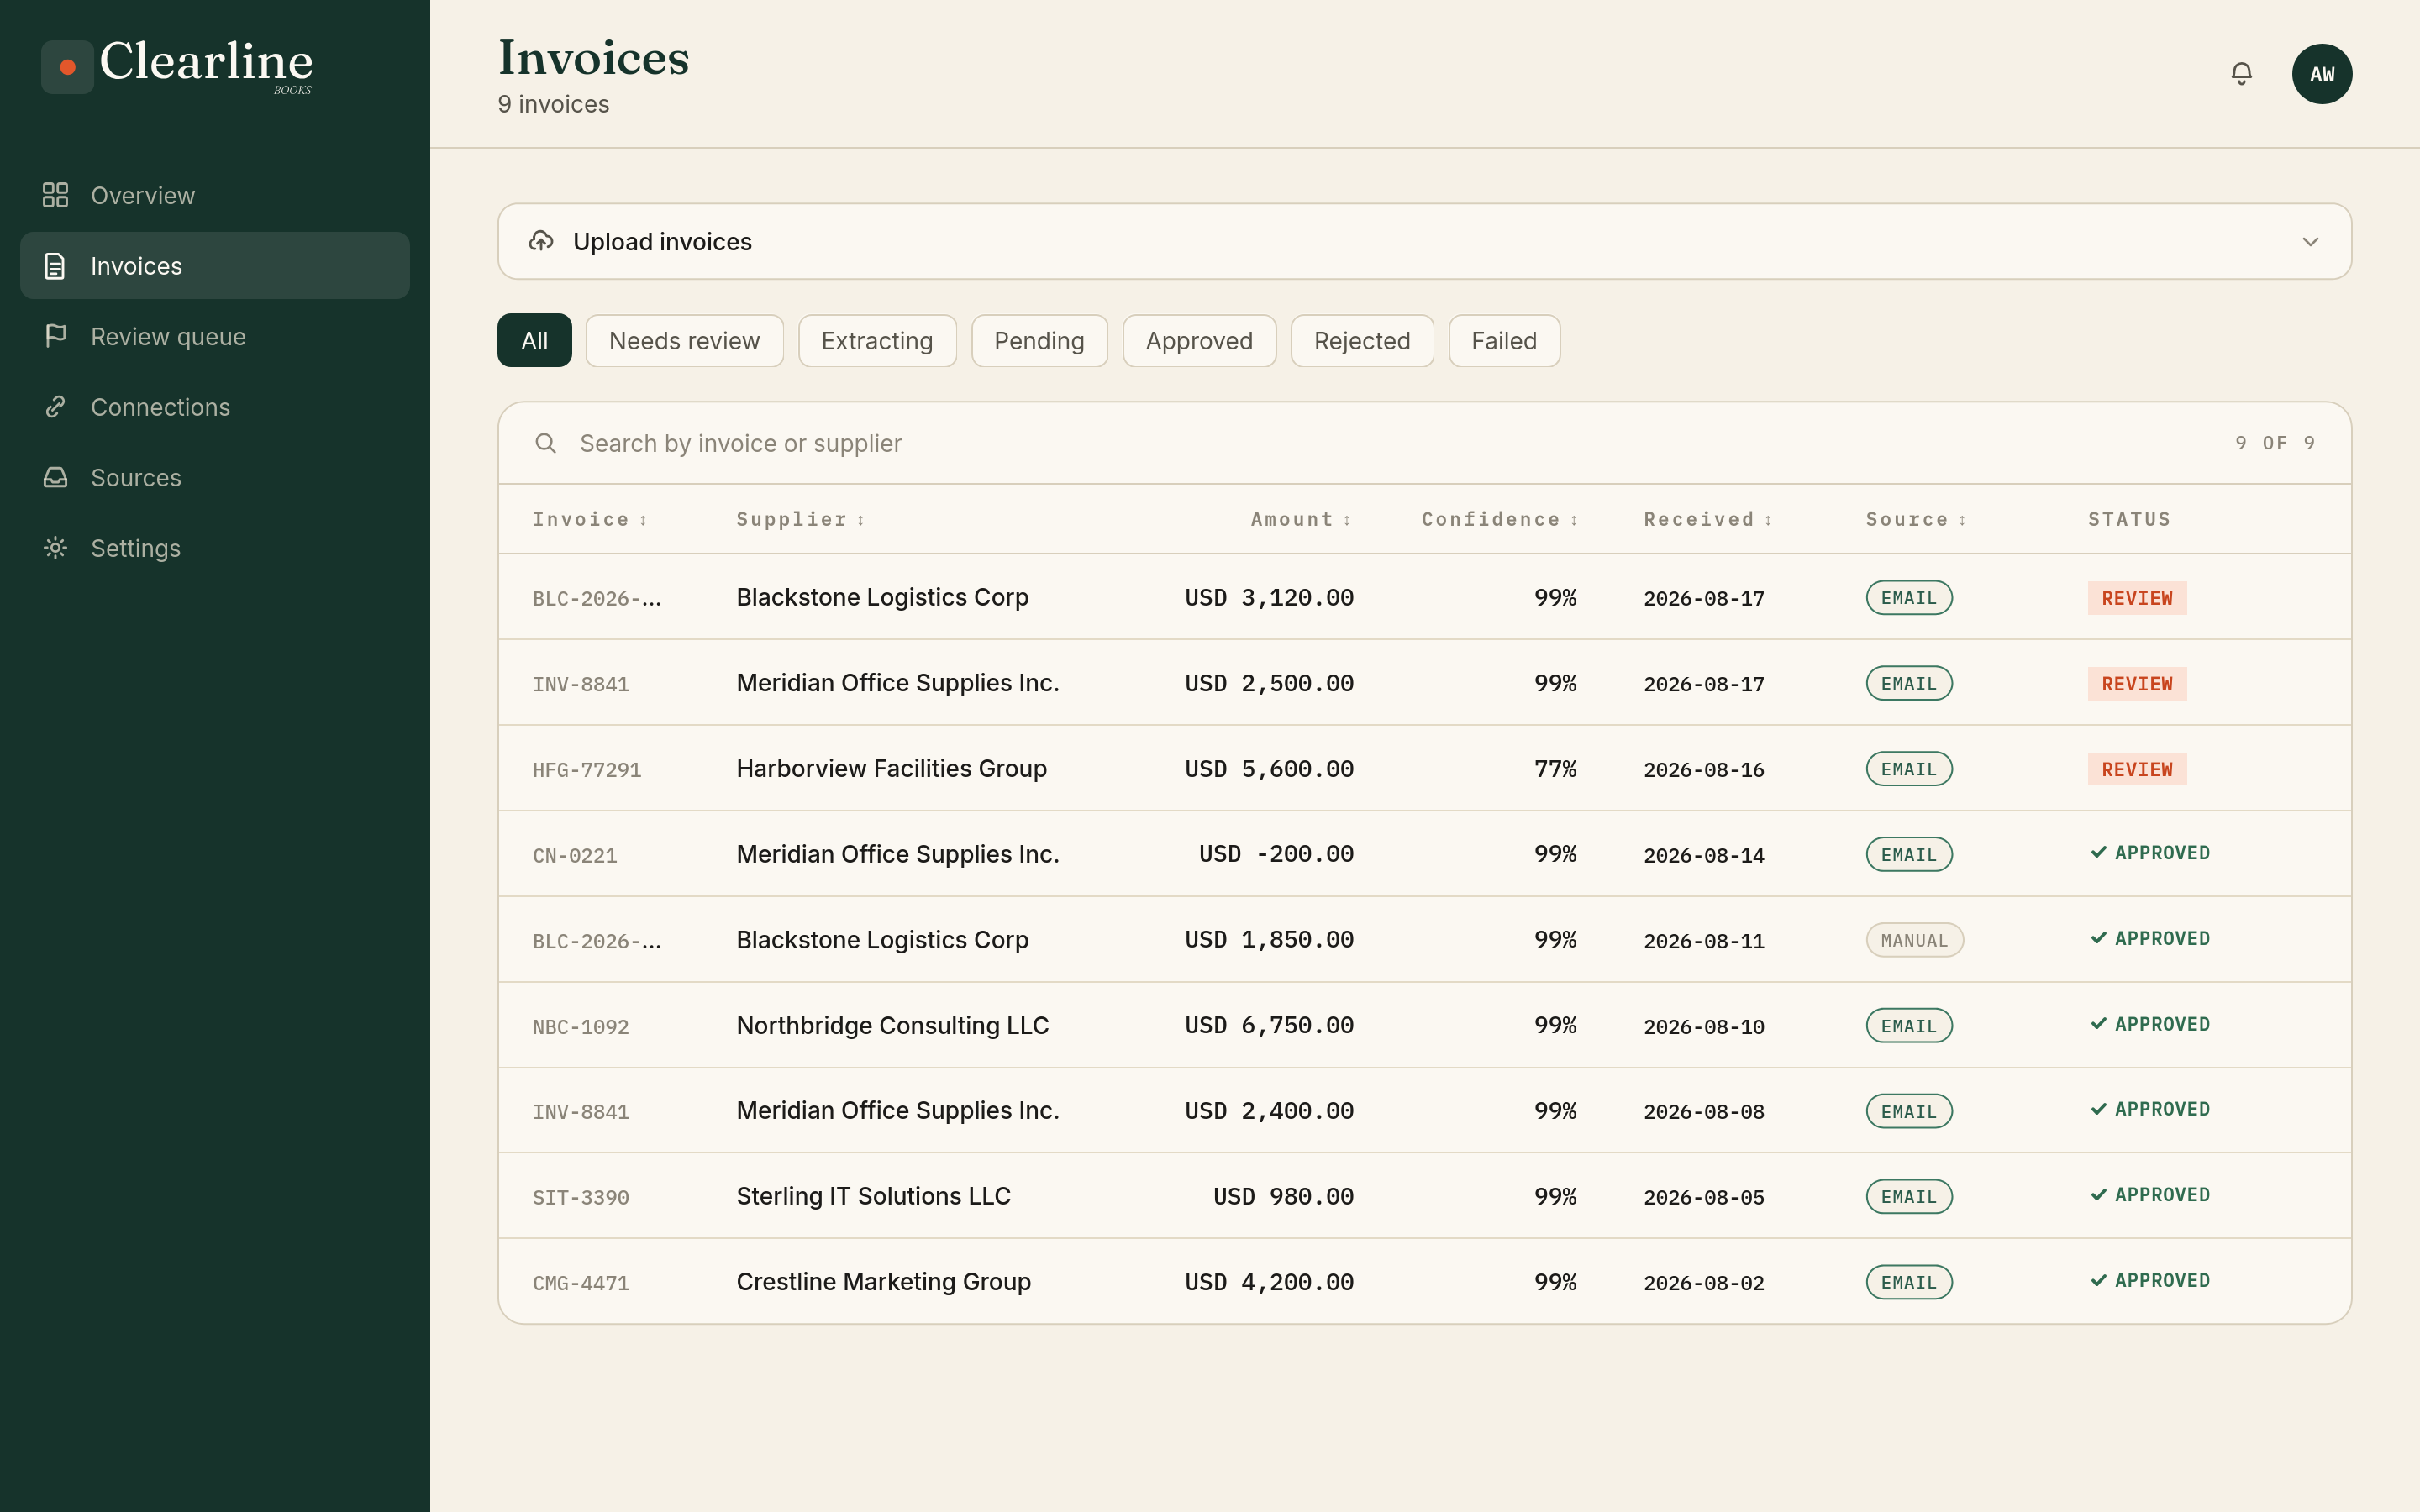Image resolution: width=2420 pixels, height=1512 pixels.
Task: Click the 77% confidence value
Action: (1555, 769)
